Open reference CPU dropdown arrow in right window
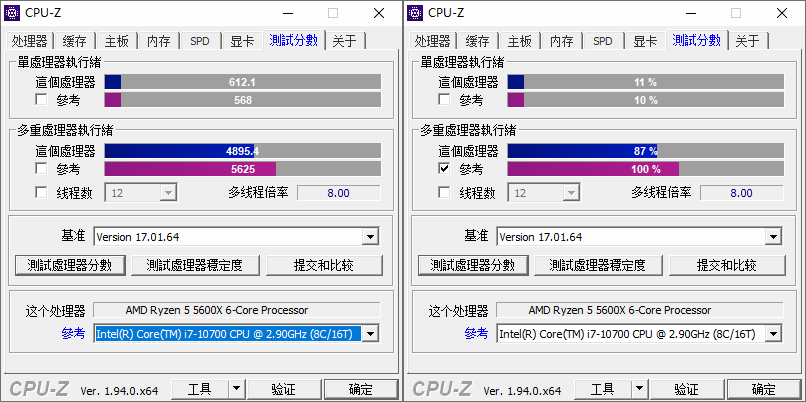The height and width of the screenshot is (402, 806). tap(773, 334)
